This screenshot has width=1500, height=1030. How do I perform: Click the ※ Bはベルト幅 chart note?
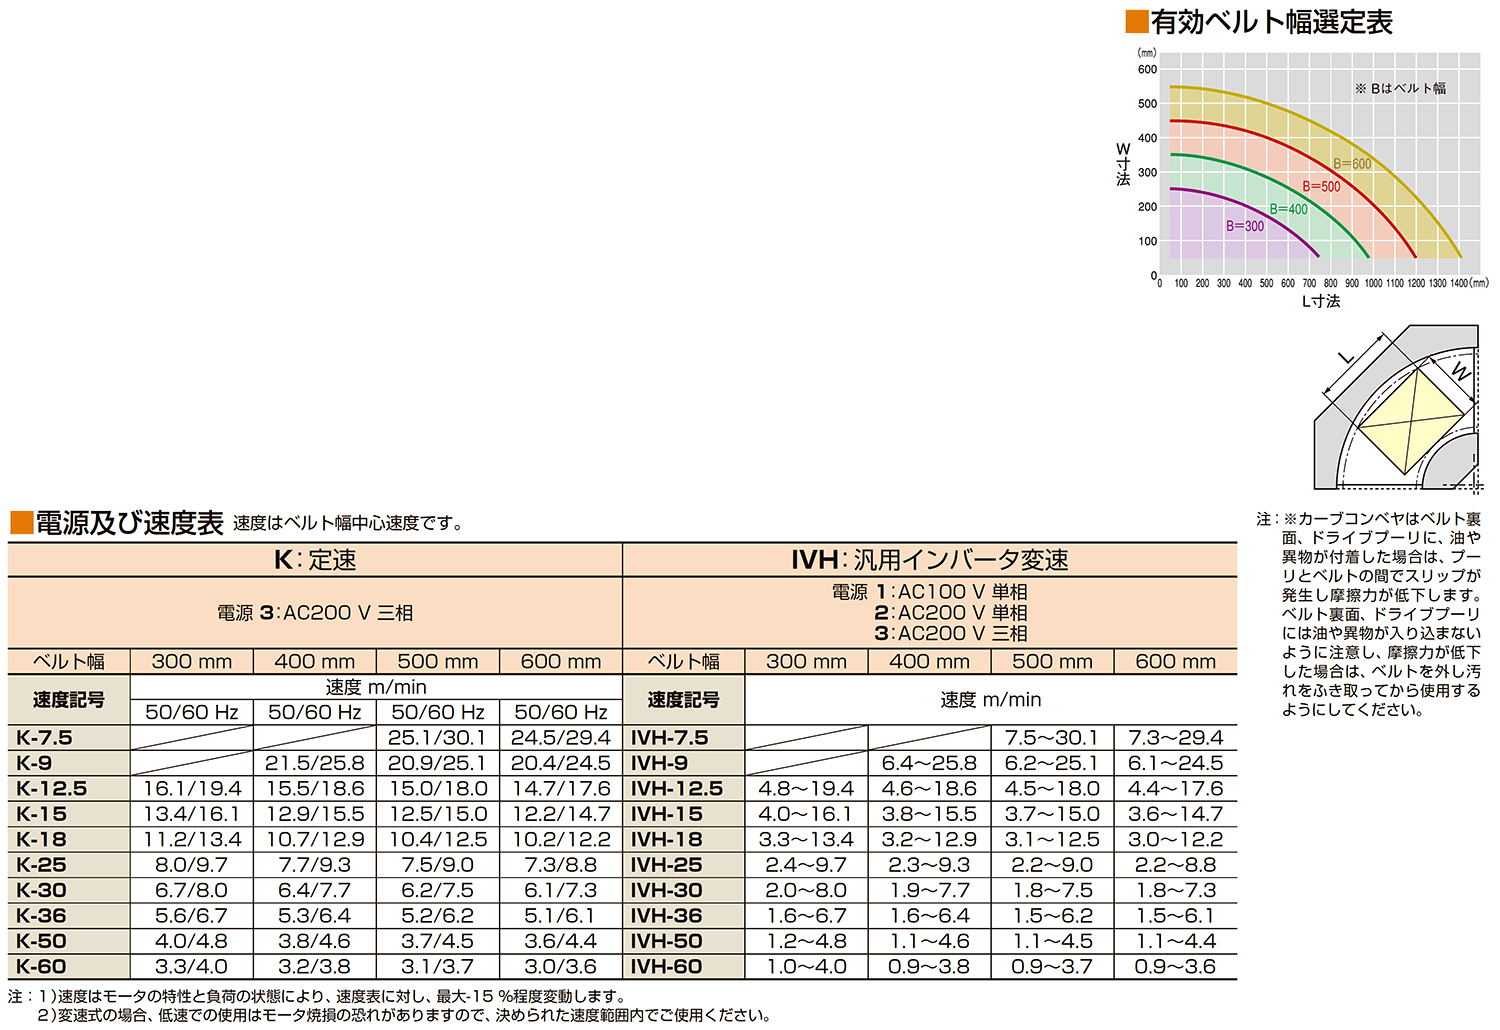point(1400,88)
